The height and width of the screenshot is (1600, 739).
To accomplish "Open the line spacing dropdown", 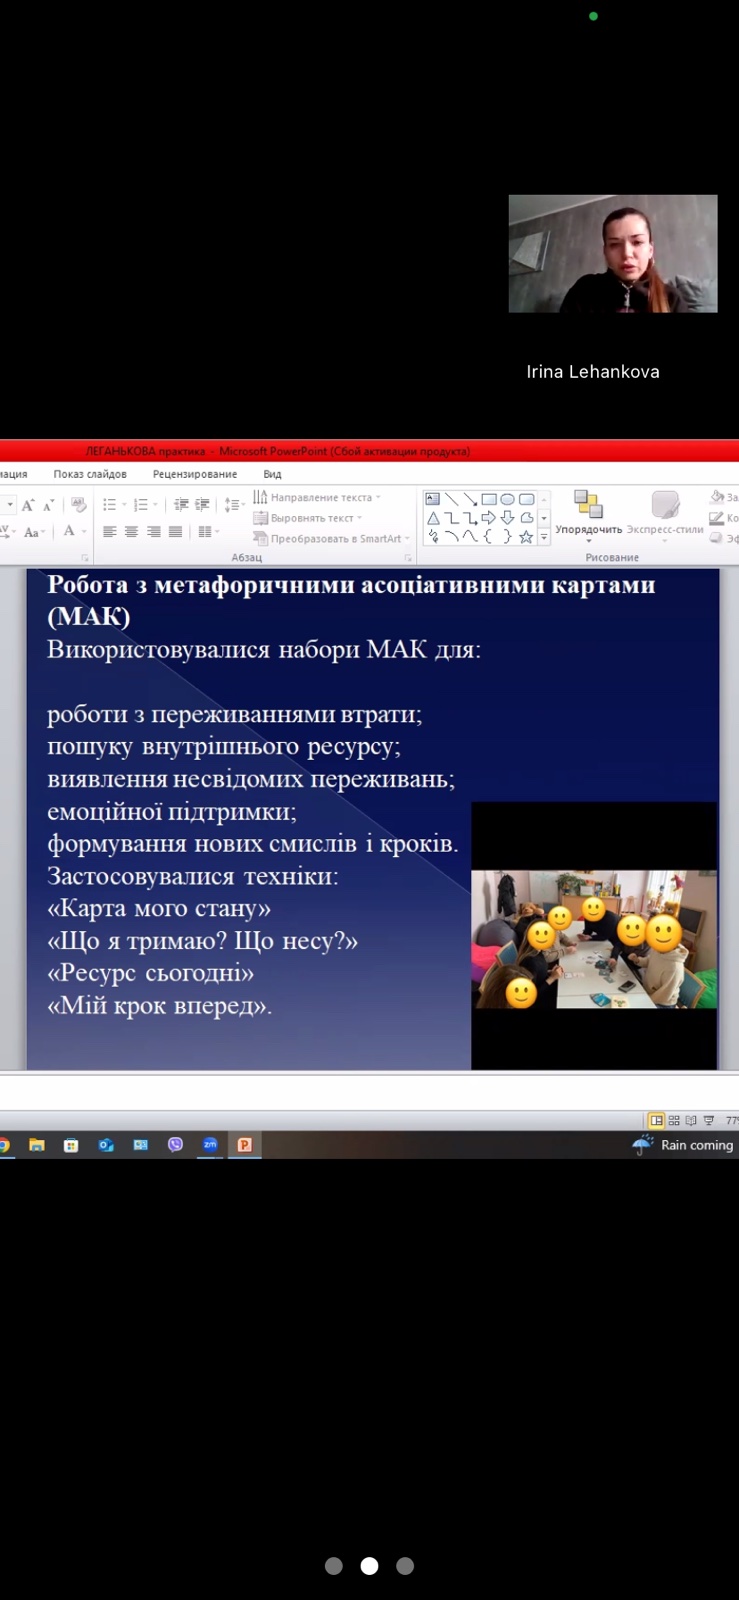I will [x=233, y=505].
